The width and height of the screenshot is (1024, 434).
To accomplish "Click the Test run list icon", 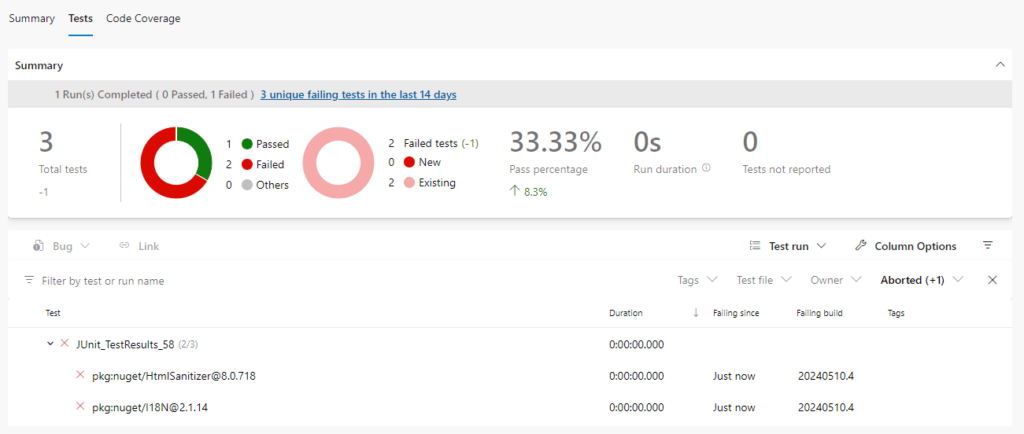I will 755,246.
